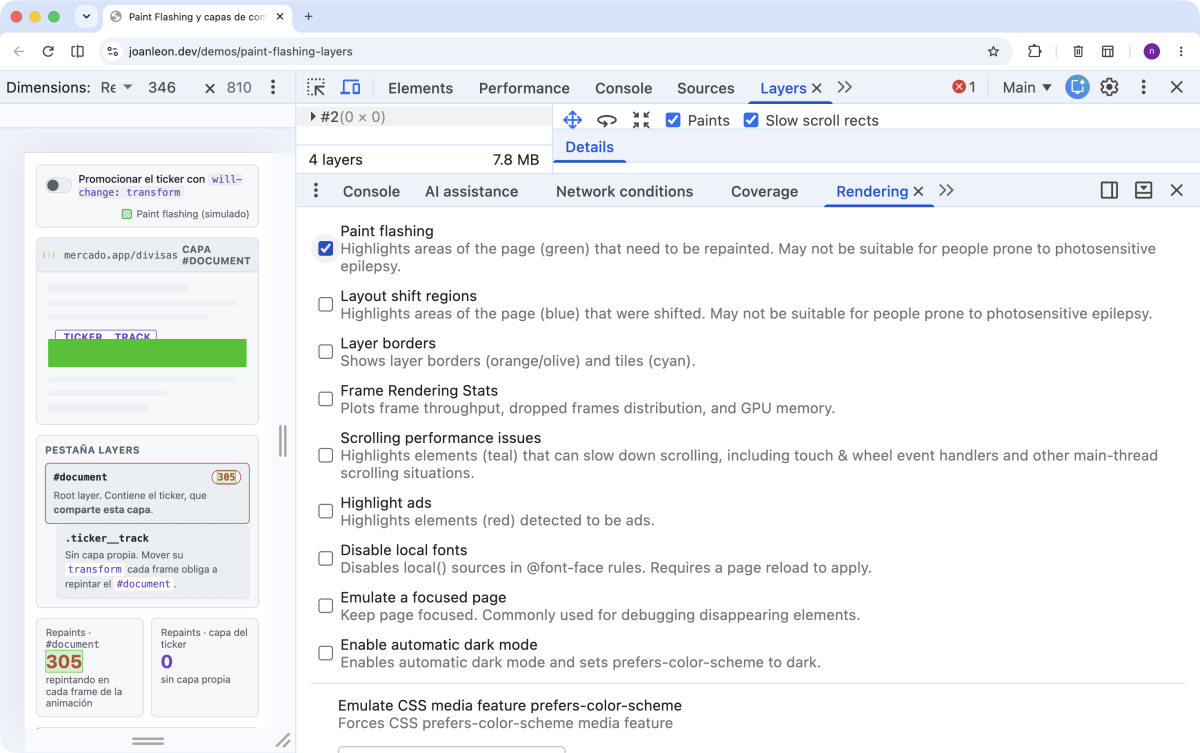Select the rotate mode tool in Layers
This screenshot has width=1200, height=753.
click(607, 120)
